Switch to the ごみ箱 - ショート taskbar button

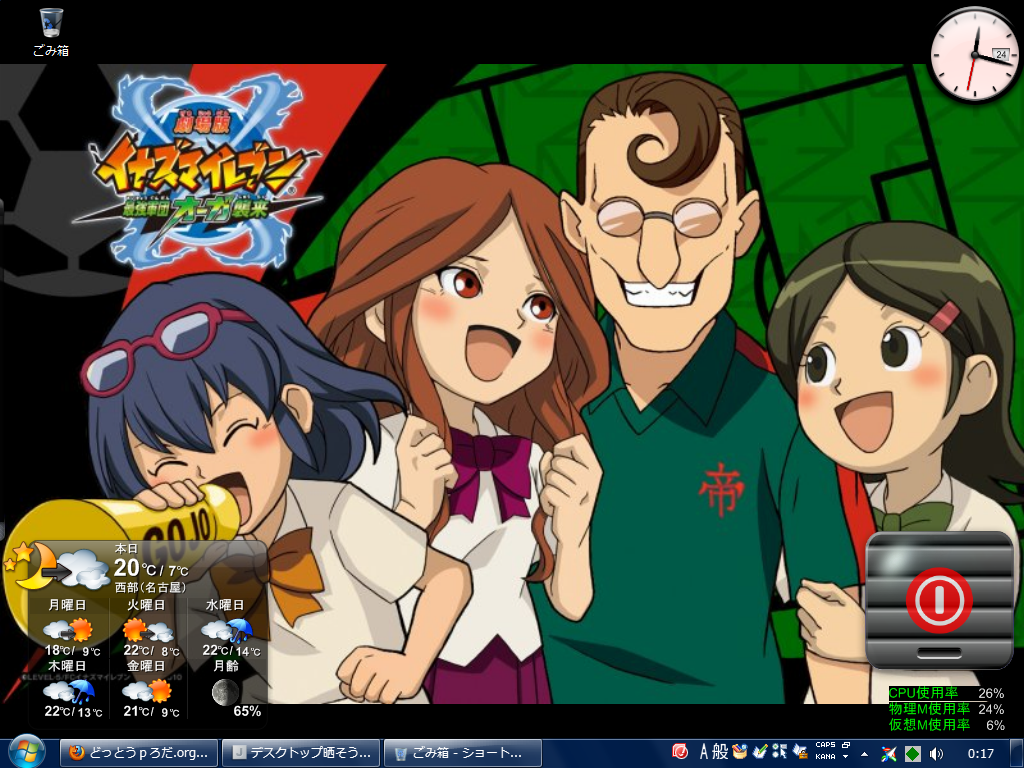[x=462, y=753]
